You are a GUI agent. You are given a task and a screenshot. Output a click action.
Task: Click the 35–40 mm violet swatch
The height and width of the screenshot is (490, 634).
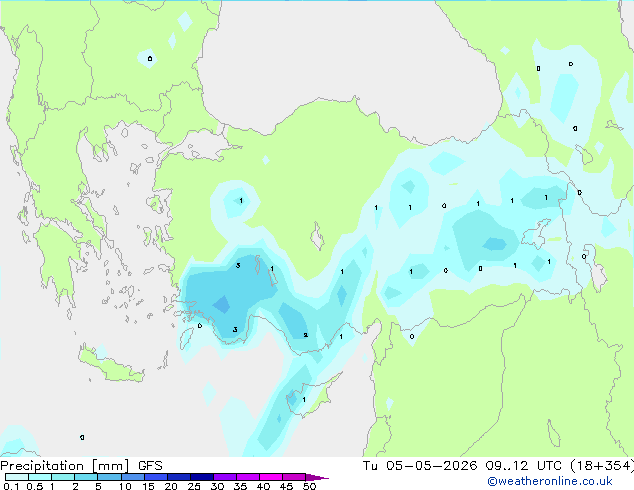point(247,477)
